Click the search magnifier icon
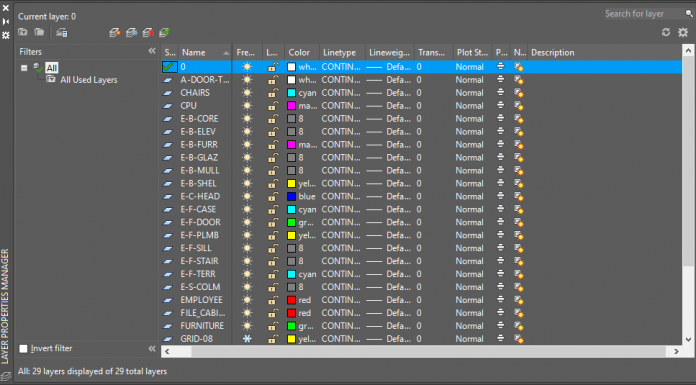Viewport: 696px width, 385px height. point(689,14)
